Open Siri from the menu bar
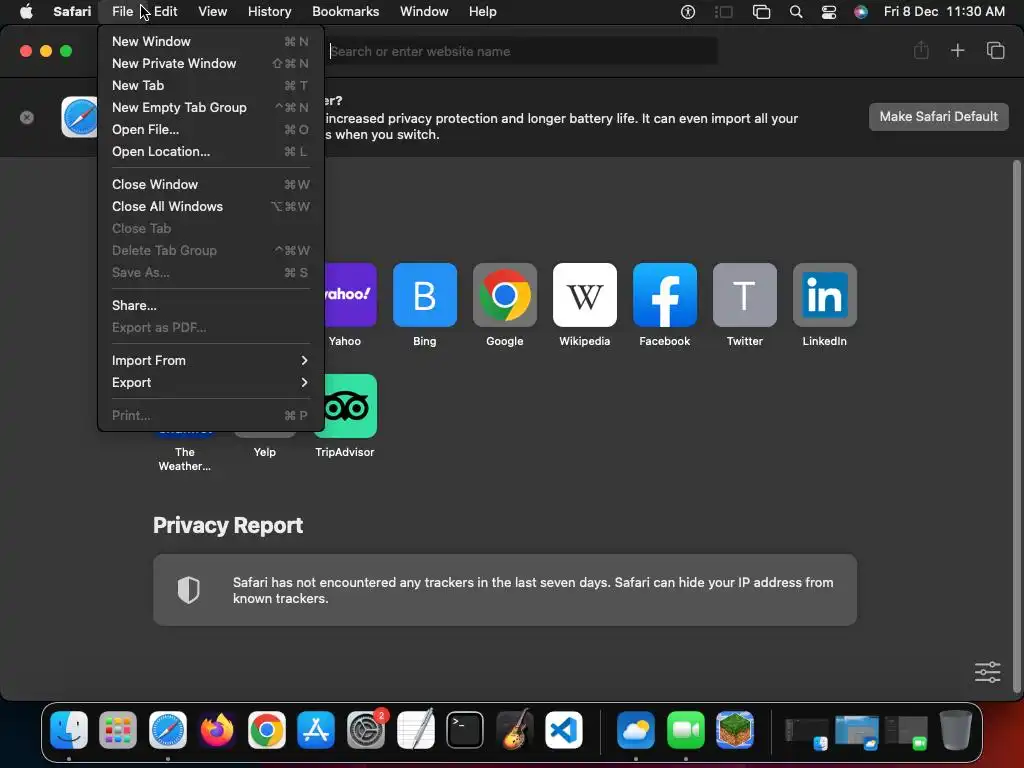Viewport: 1024px width, 768px height. coord(861,11)
